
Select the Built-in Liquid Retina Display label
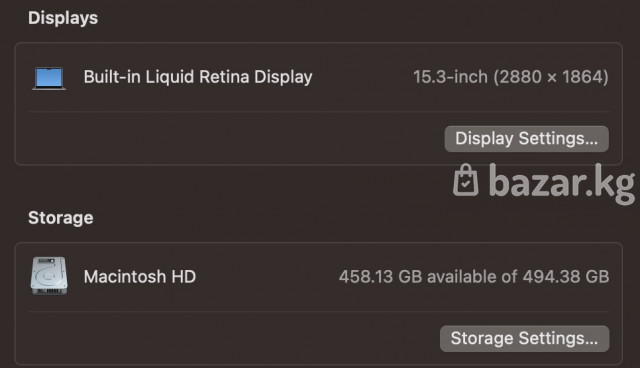coord(198,77)
